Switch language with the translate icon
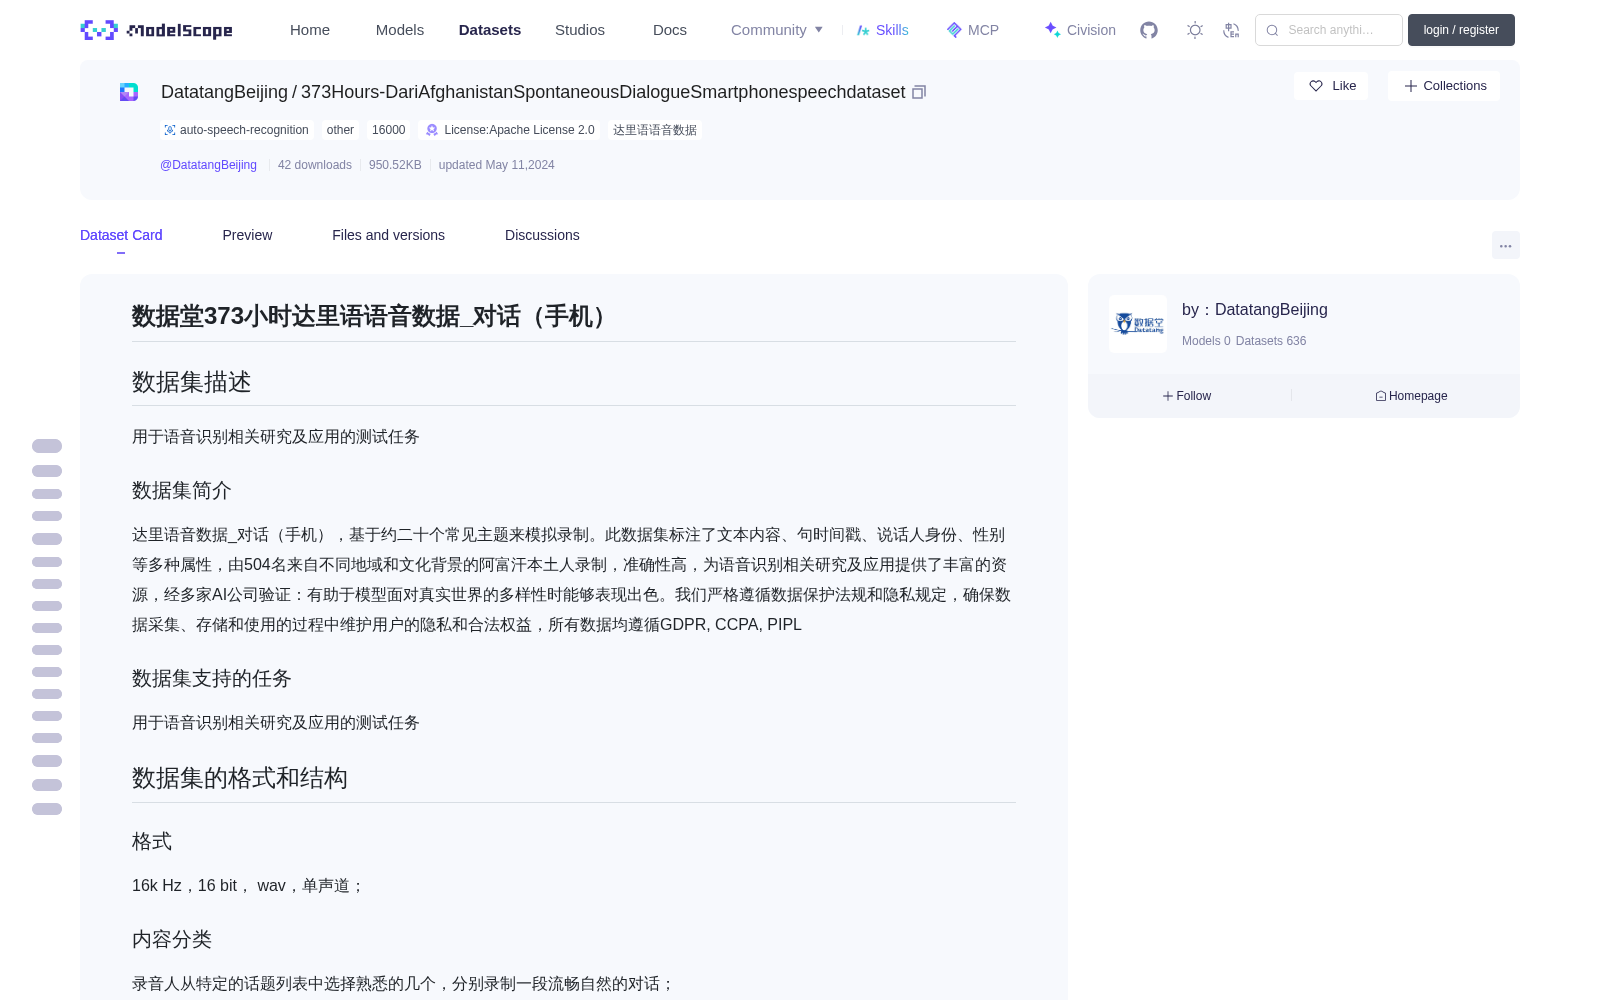The height and width of the screenshot is (1000, 1600). pyautogui.click(x=1231, y=30)
